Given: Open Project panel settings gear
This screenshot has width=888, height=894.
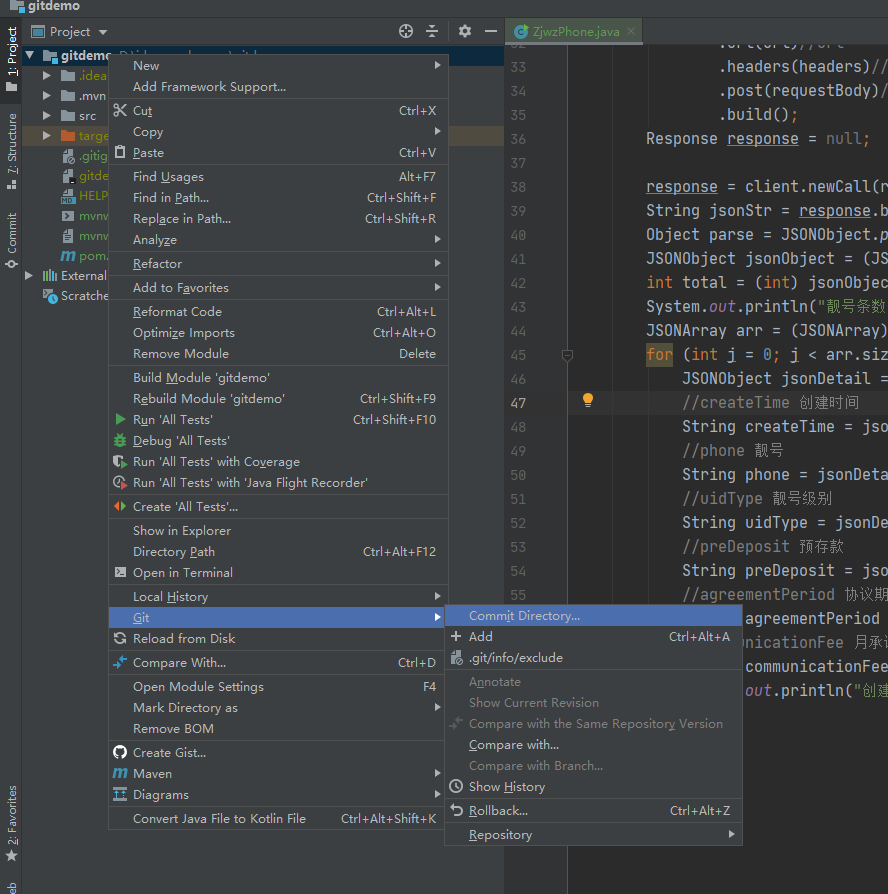Looking at the screenshot, I should pos(465,31).
